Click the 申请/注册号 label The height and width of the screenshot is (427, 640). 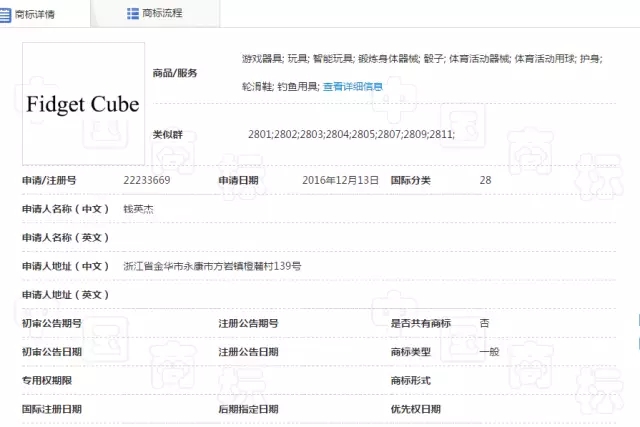(49, 180)
